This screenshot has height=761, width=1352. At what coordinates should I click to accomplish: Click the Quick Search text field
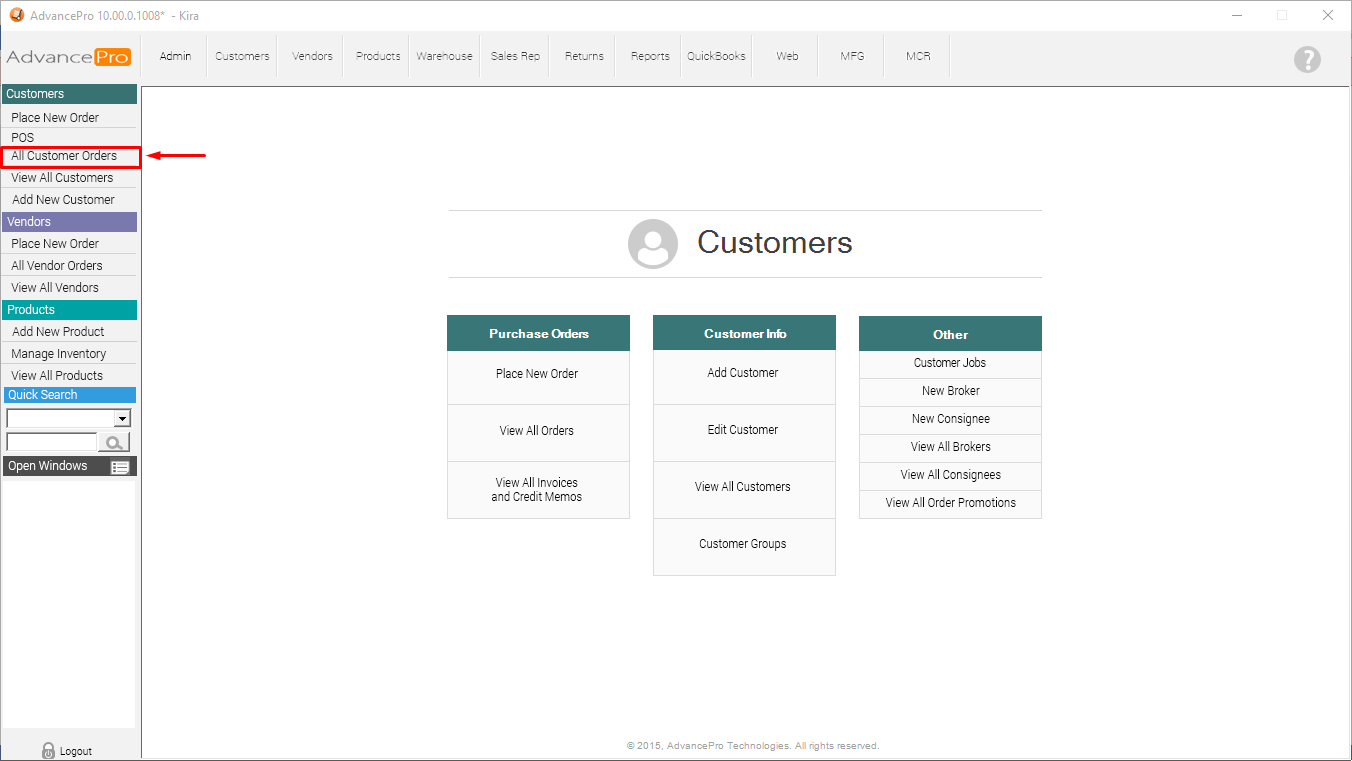[52, 442]
